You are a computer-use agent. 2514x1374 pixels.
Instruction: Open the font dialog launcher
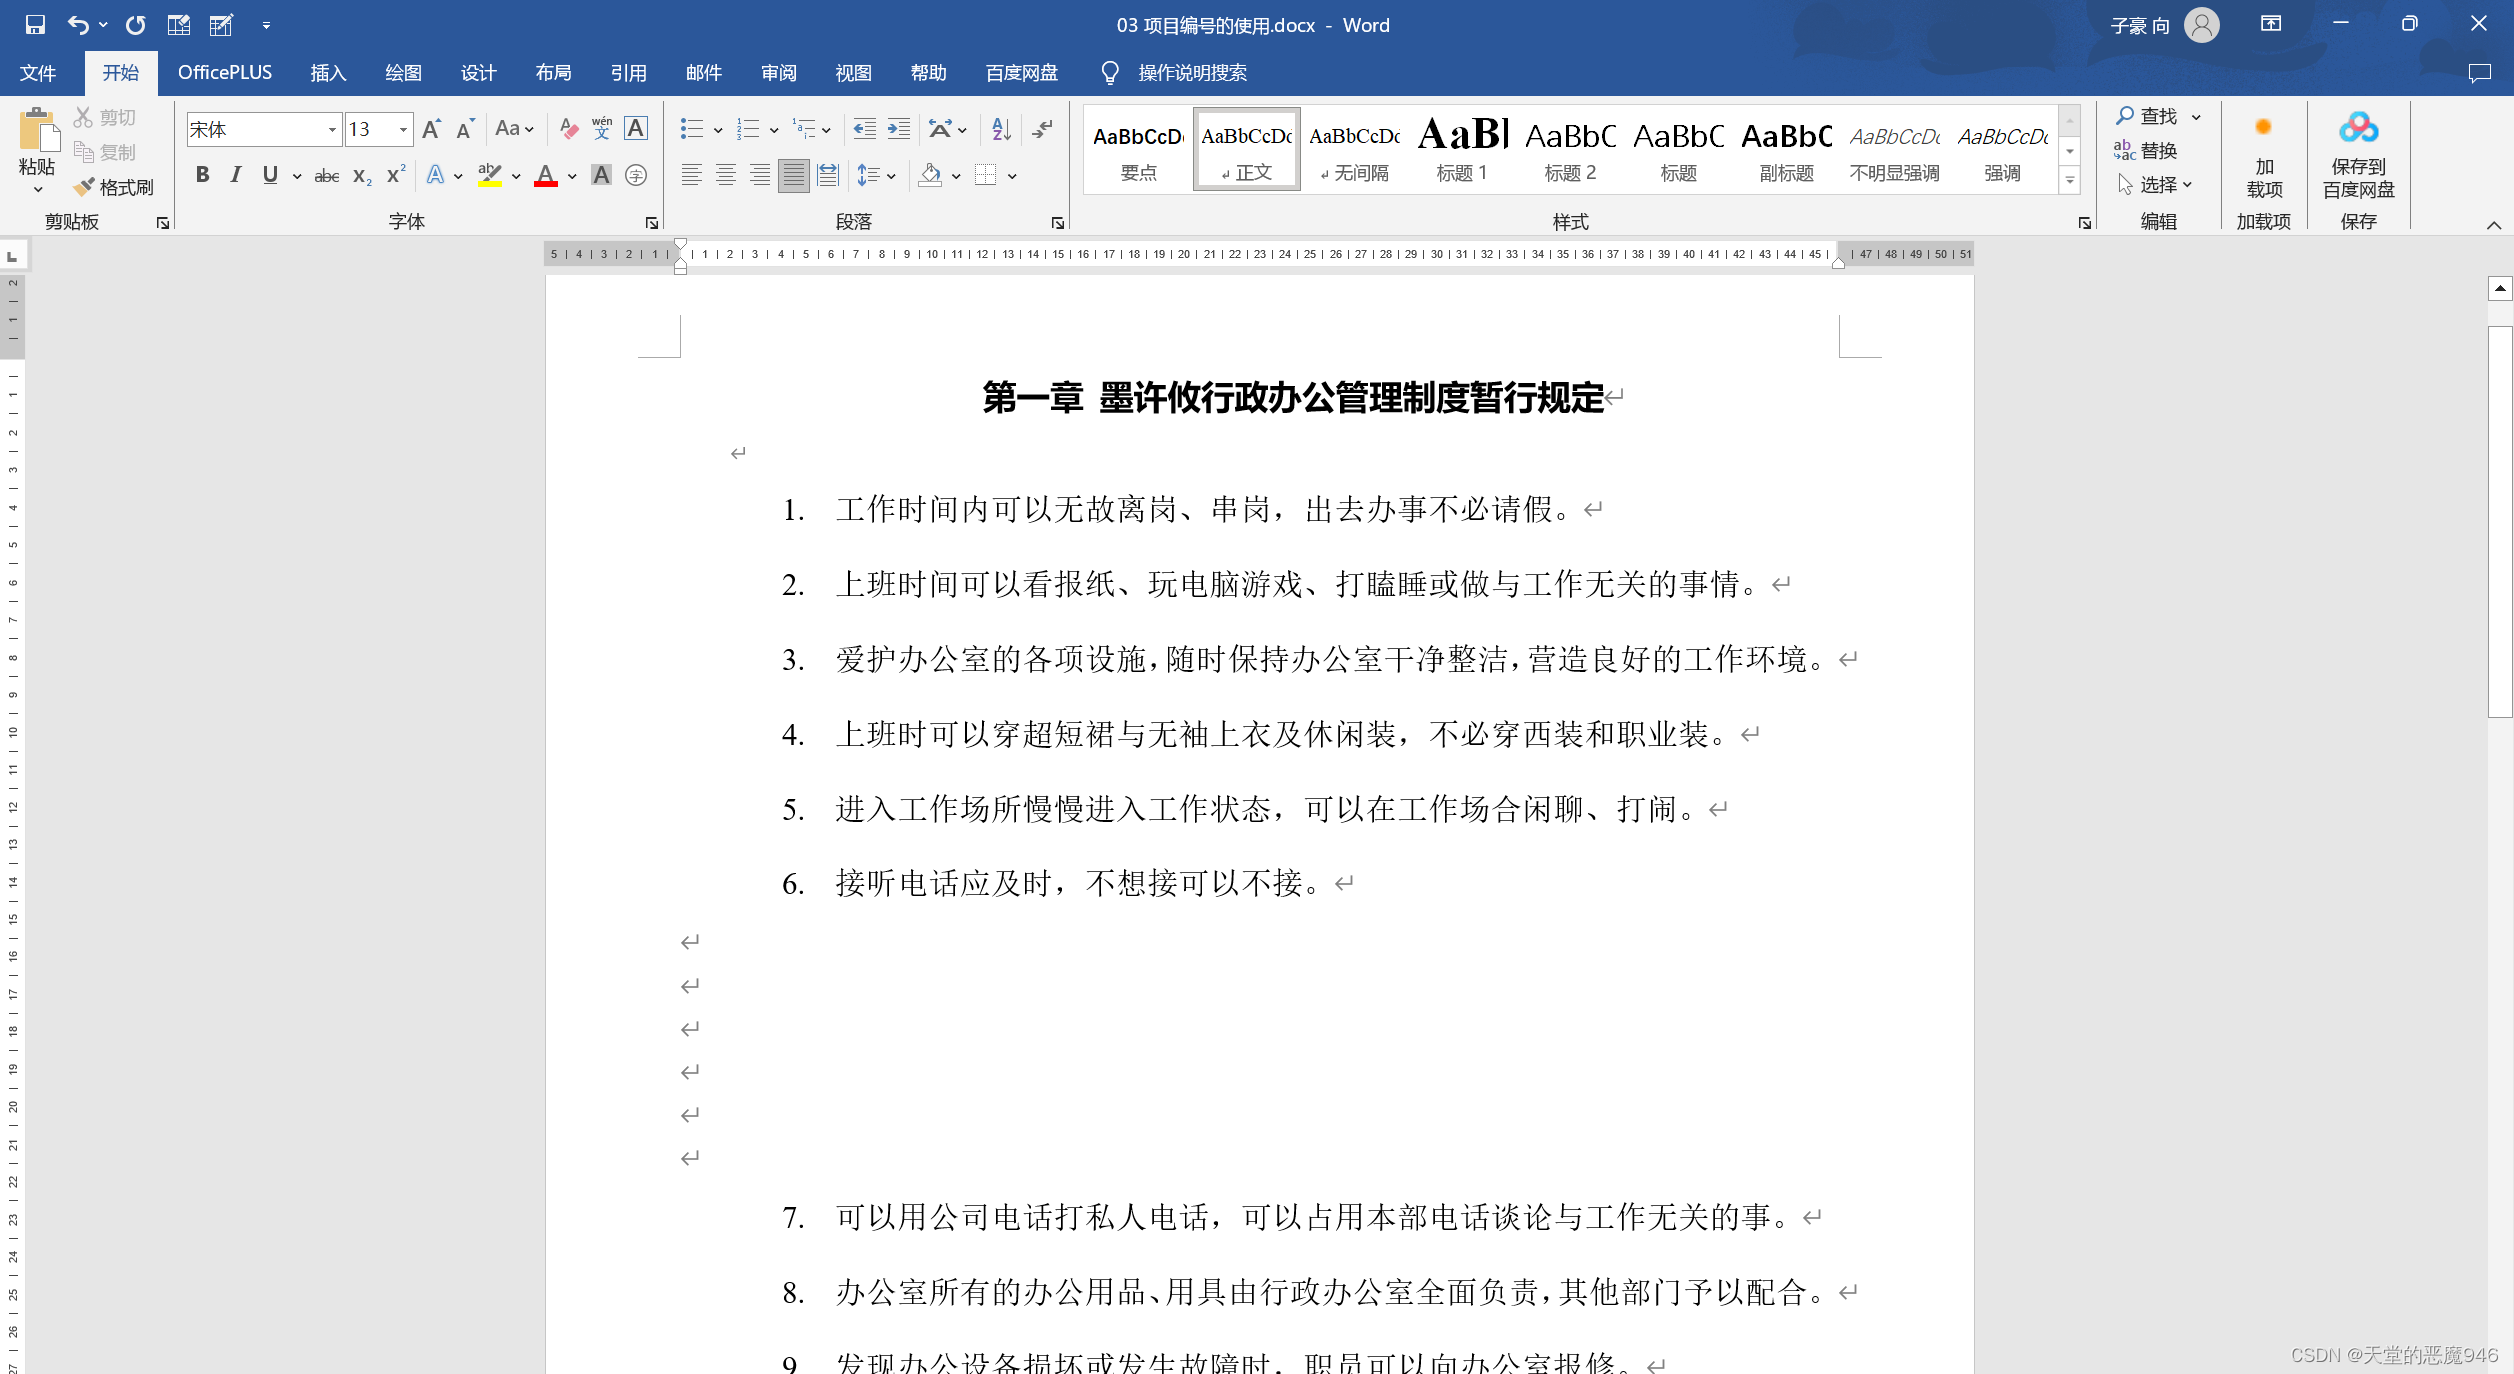652,223
